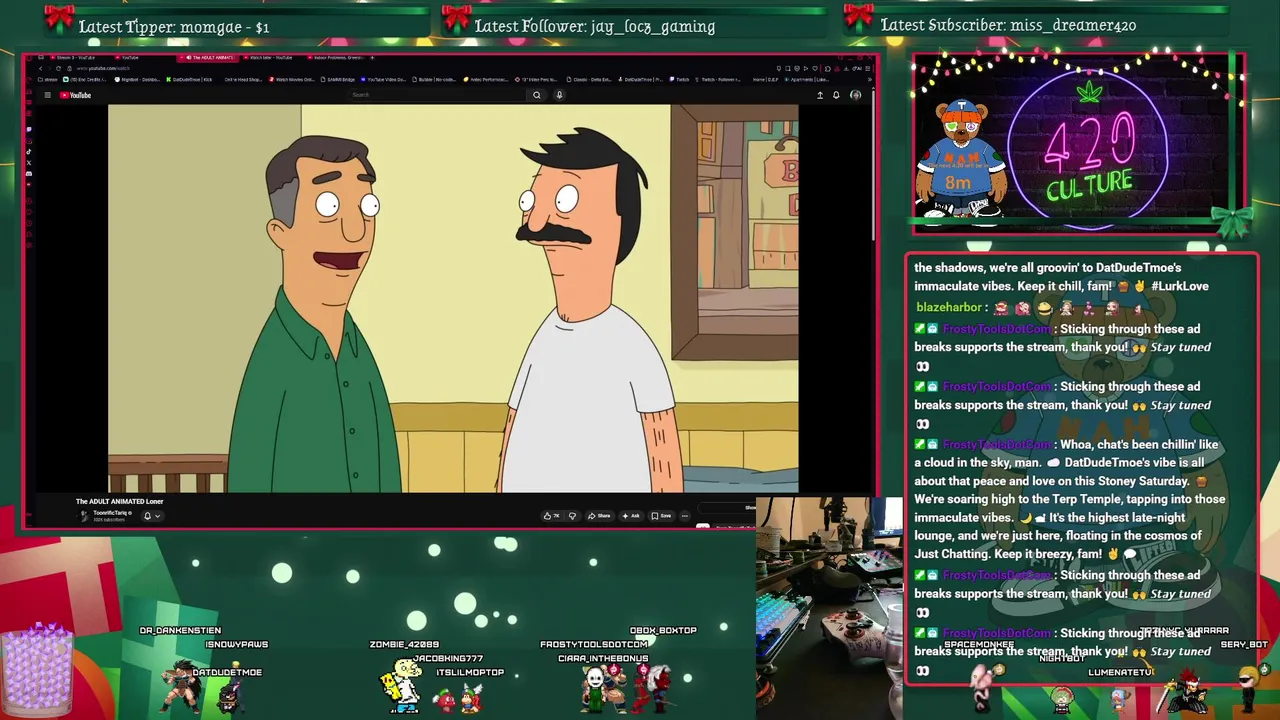Open TikTok from the browser sidebar

(x=29, y=152)
